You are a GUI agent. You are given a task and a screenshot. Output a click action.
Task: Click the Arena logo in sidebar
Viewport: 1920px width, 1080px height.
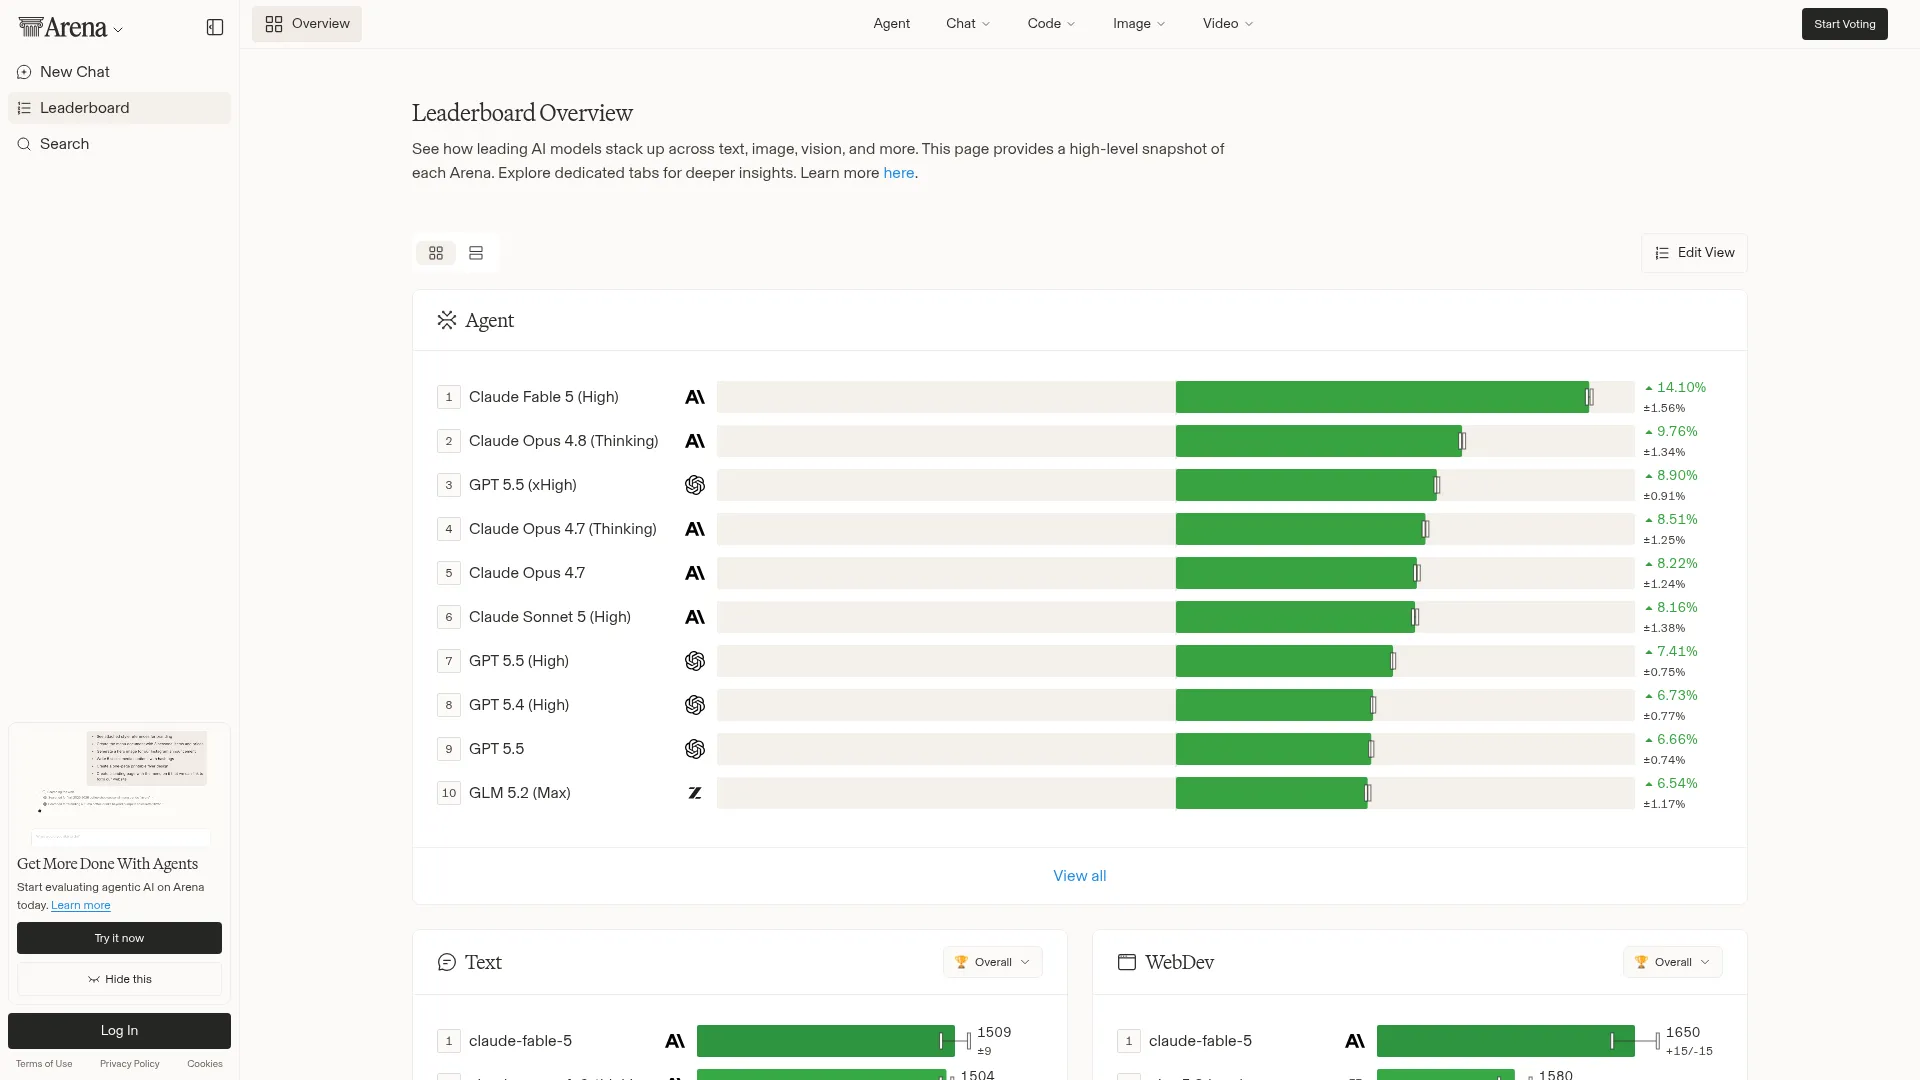(x=62, y=27)
